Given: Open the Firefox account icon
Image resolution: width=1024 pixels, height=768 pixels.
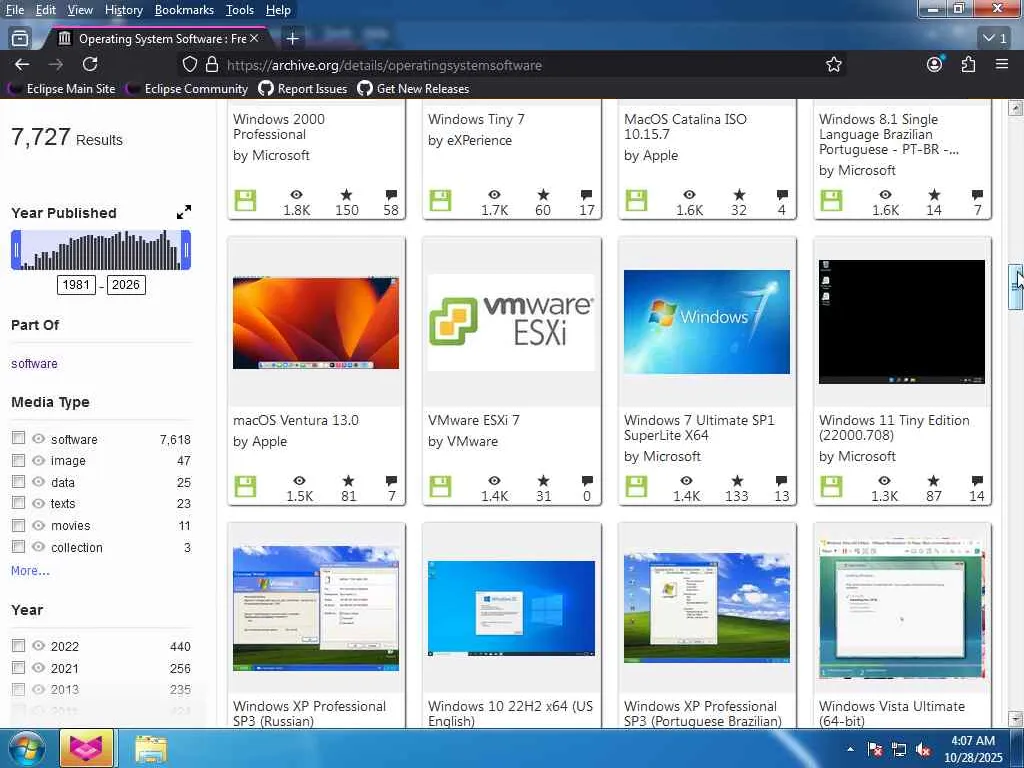Looking at the screenshot, I should (x=935, y=64).
